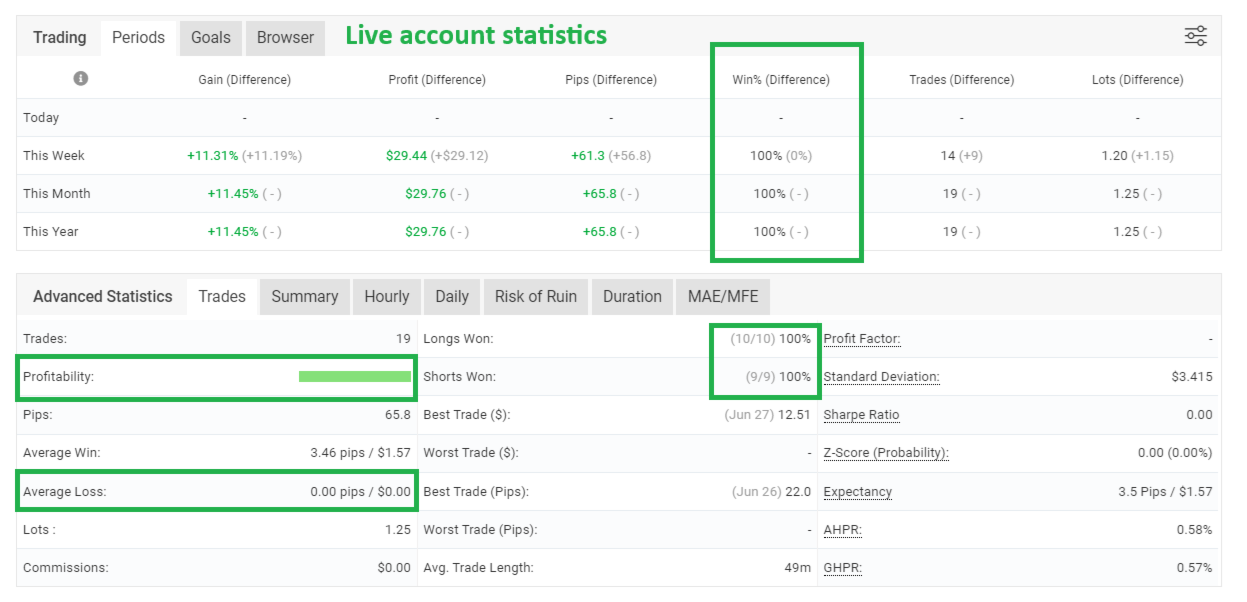The height and width of the screenshot is (602, 1247).
Task: Switch to the Trading tab
Action: pos(60,38)
